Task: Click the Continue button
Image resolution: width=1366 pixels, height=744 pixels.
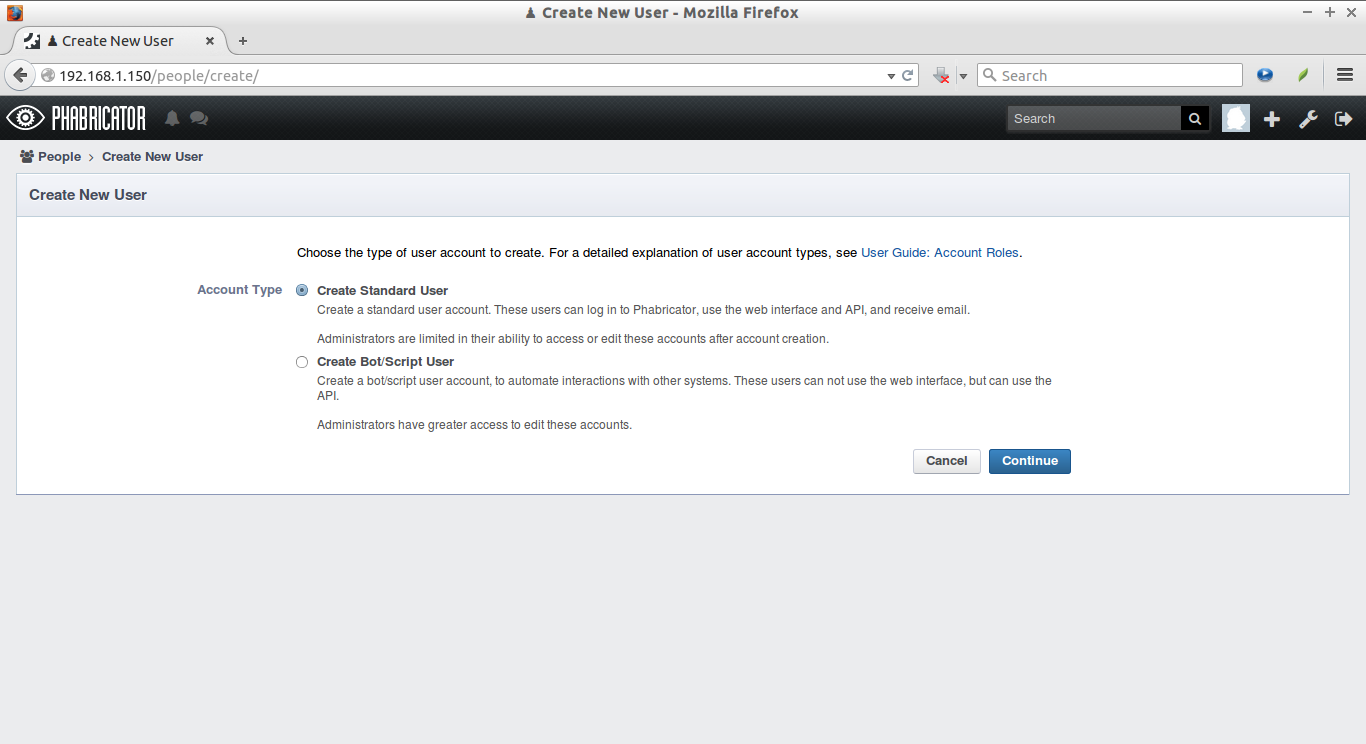Action: coord(1030,461)
